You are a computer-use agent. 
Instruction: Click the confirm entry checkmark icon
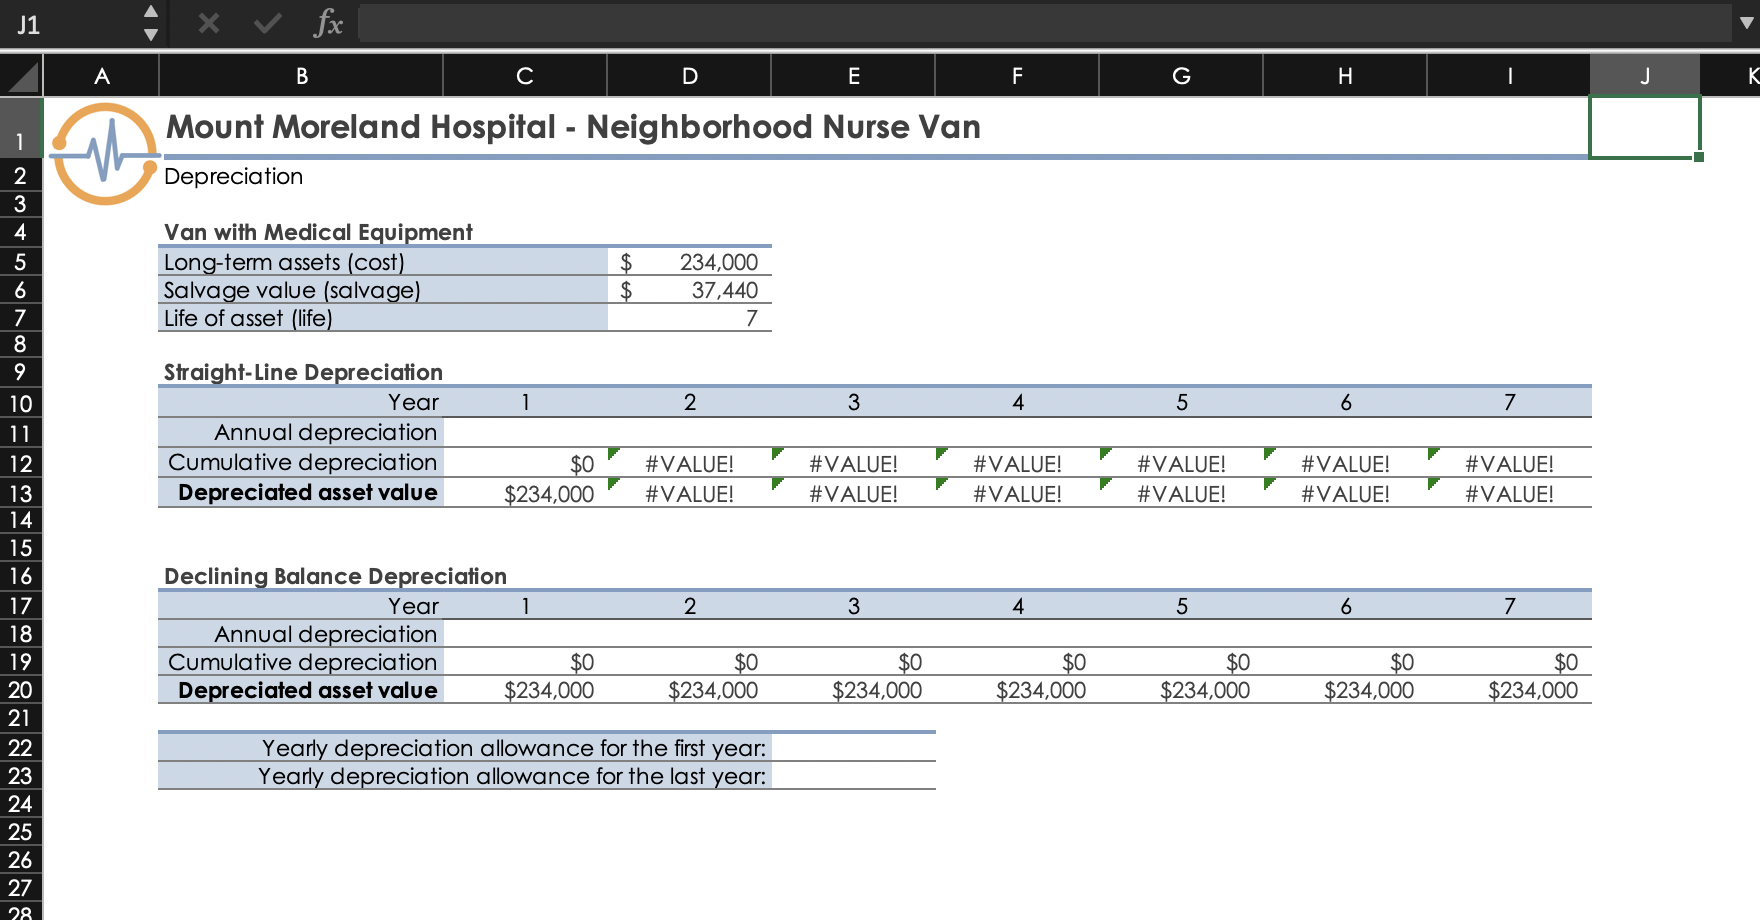(x=267, y=23)
